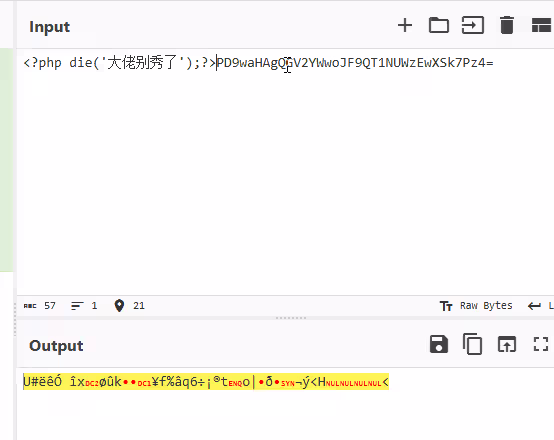The image size is (554, 440).
Task: Click the green recipe panel edge
Action: click(x=6, y=160)
